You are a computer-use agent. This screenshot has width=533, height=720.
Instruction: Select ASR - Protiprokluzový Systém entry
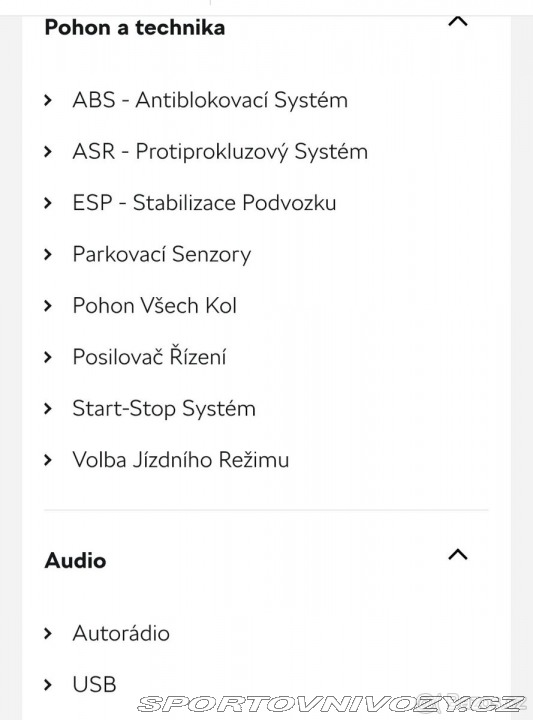220,152
